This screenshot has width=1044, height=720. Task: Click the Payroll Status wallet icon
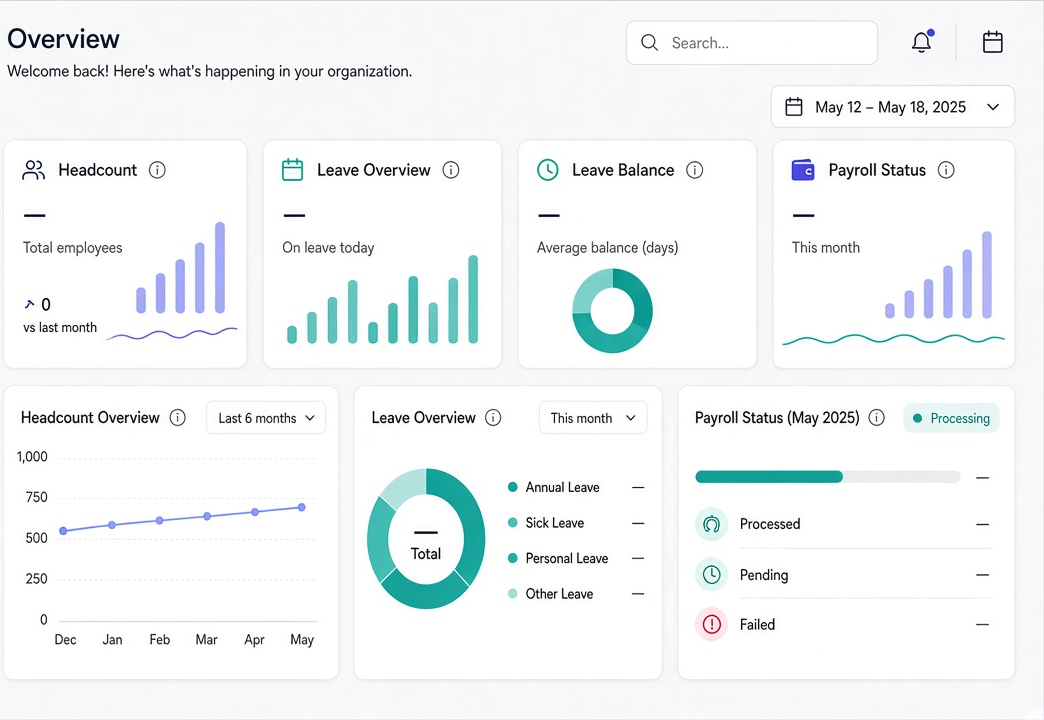(x=803, y=170)
